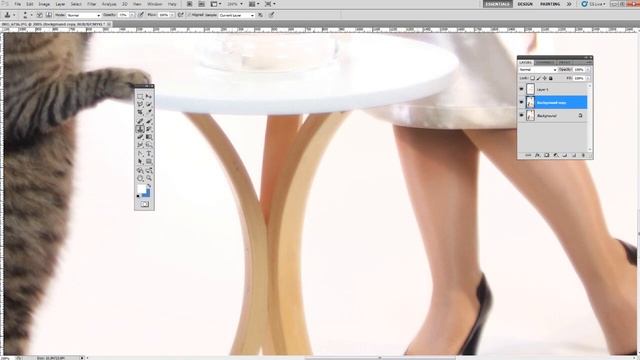
Task: Switch to the Essentials workspace
Action: click(x=498, y=4)
